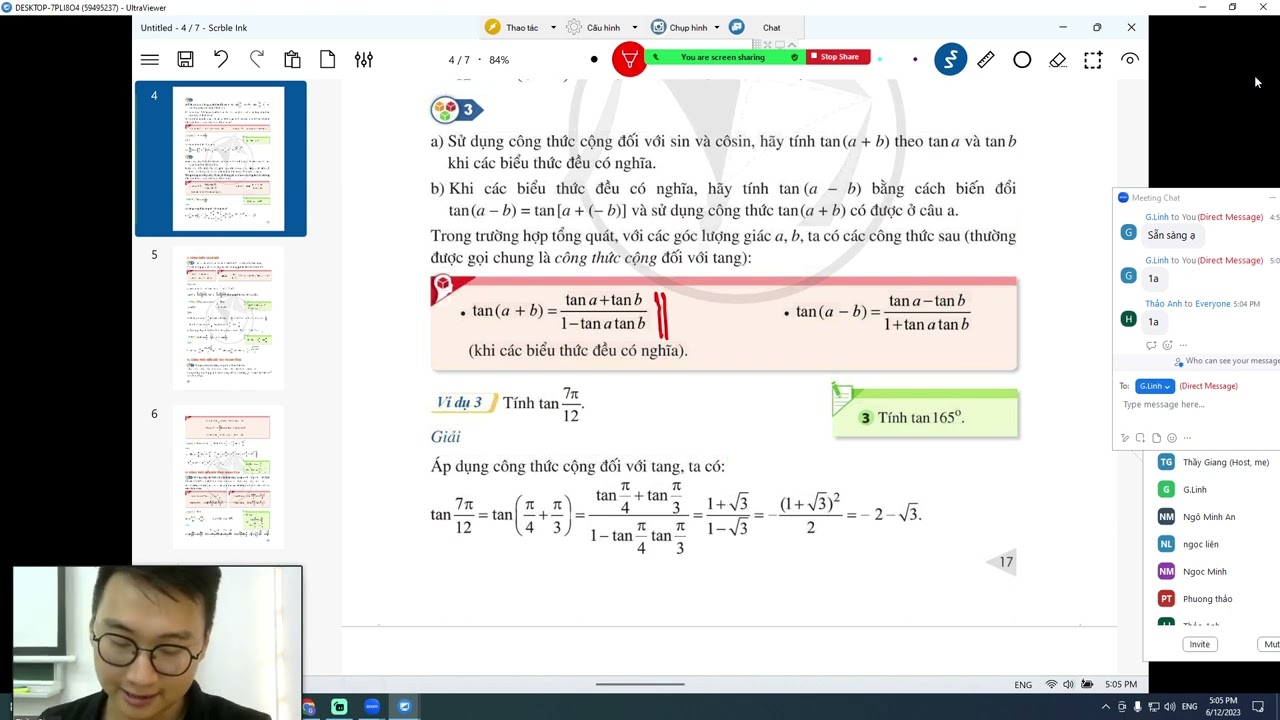Click the remote Wi-Fi network tray icon
This screenshot has width=1280, height=720.
pos(1051,684)
